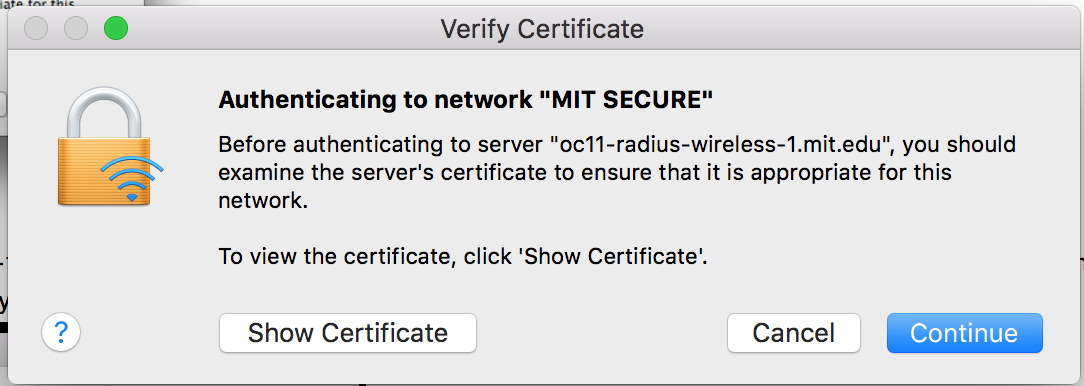Click the "MIT SECURE" network name text

pyautogui.click(x=625, y=101)
